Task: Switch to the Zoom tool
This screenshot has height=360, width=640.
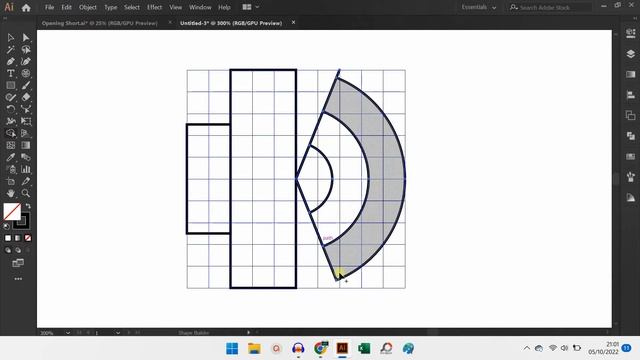Action: click(x=26, y=193)
